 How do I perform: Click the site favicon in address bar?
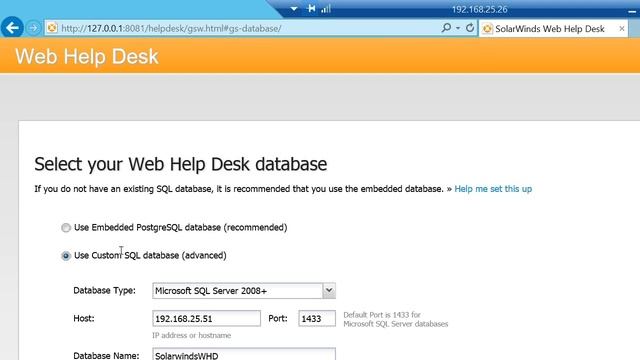click(x=52, y=28)
